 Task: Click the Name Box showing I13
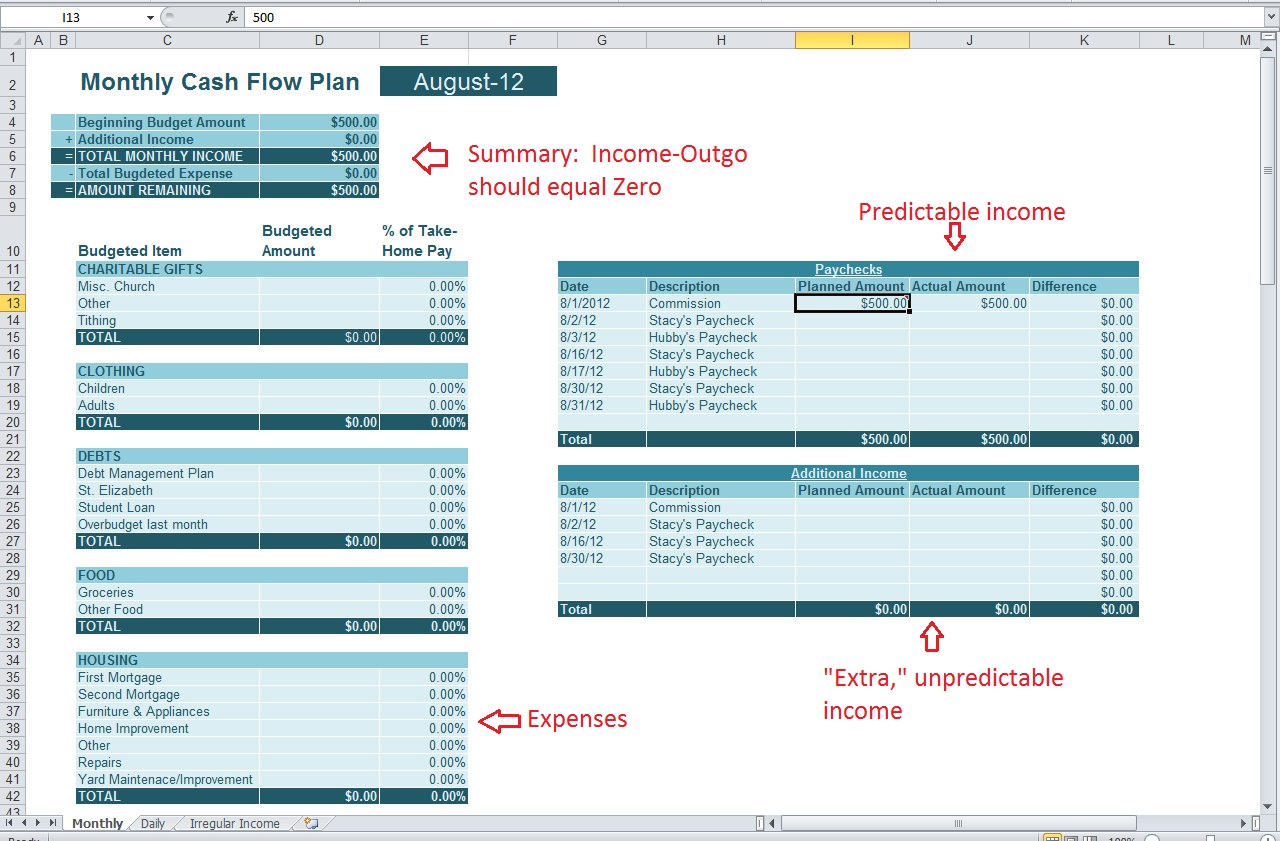pos(72,17)
